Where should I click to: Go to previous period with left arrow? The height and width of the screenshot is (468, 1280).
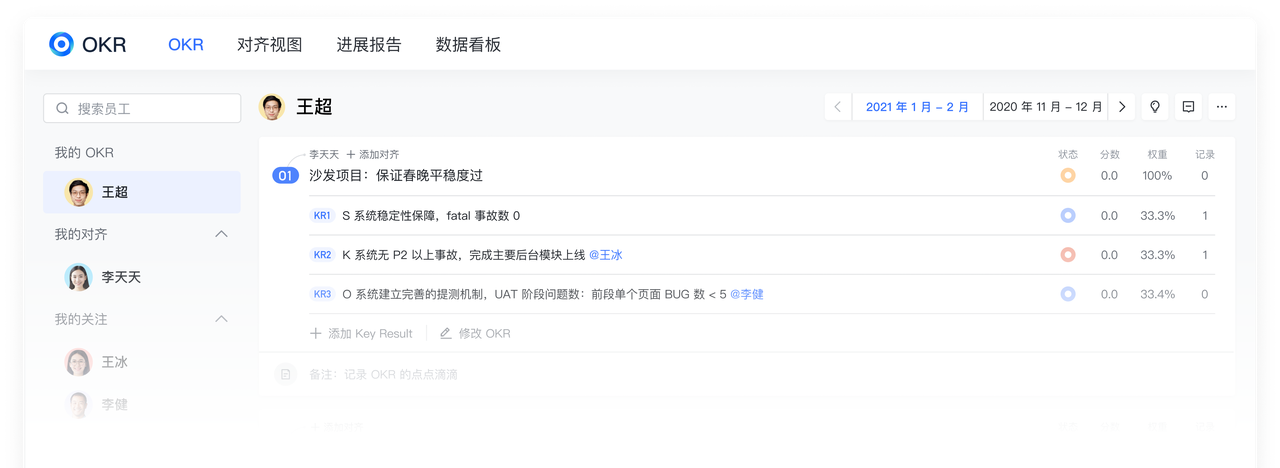click(838, 107)
